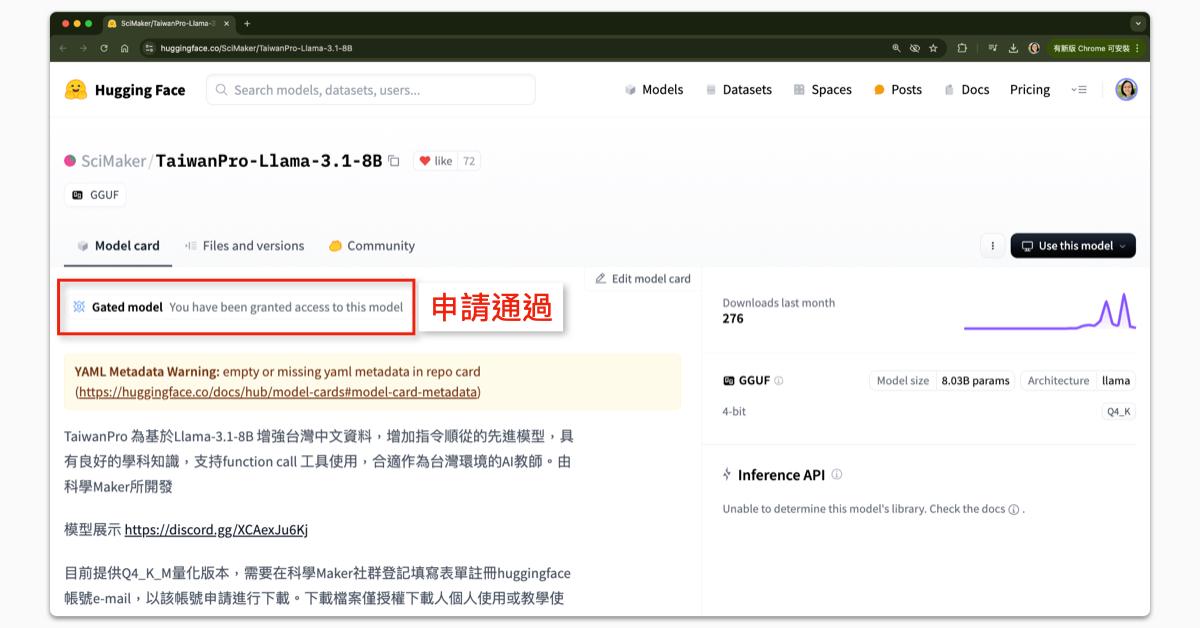Click the GGUF info icon

[779, 381]
